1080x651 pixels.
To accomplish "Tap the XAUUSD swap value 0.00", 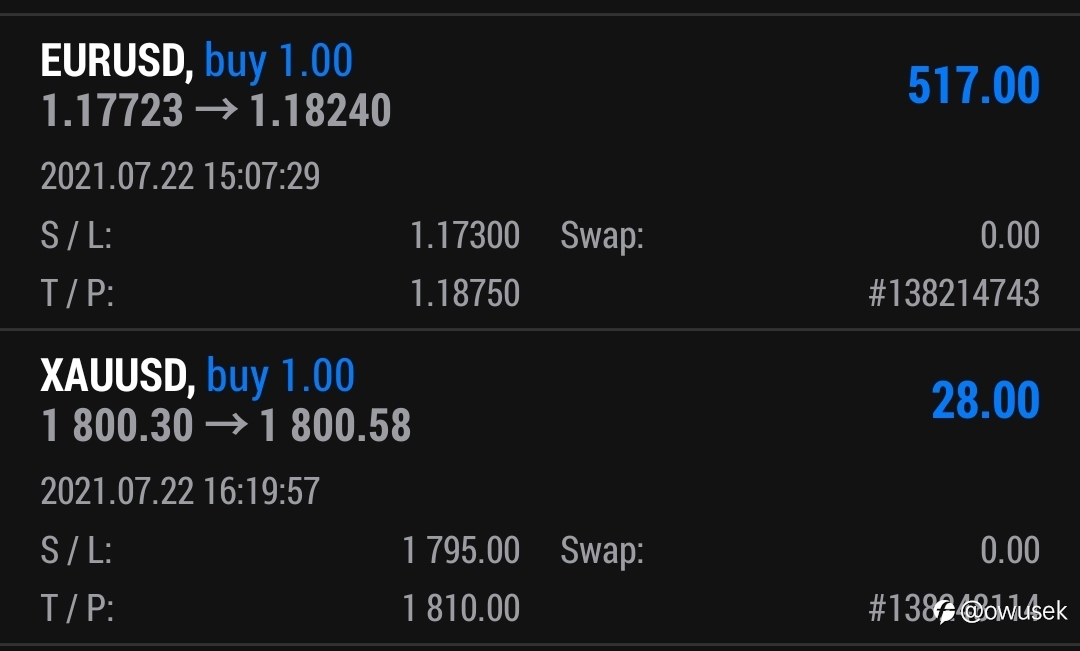I will pos(1010,550).
